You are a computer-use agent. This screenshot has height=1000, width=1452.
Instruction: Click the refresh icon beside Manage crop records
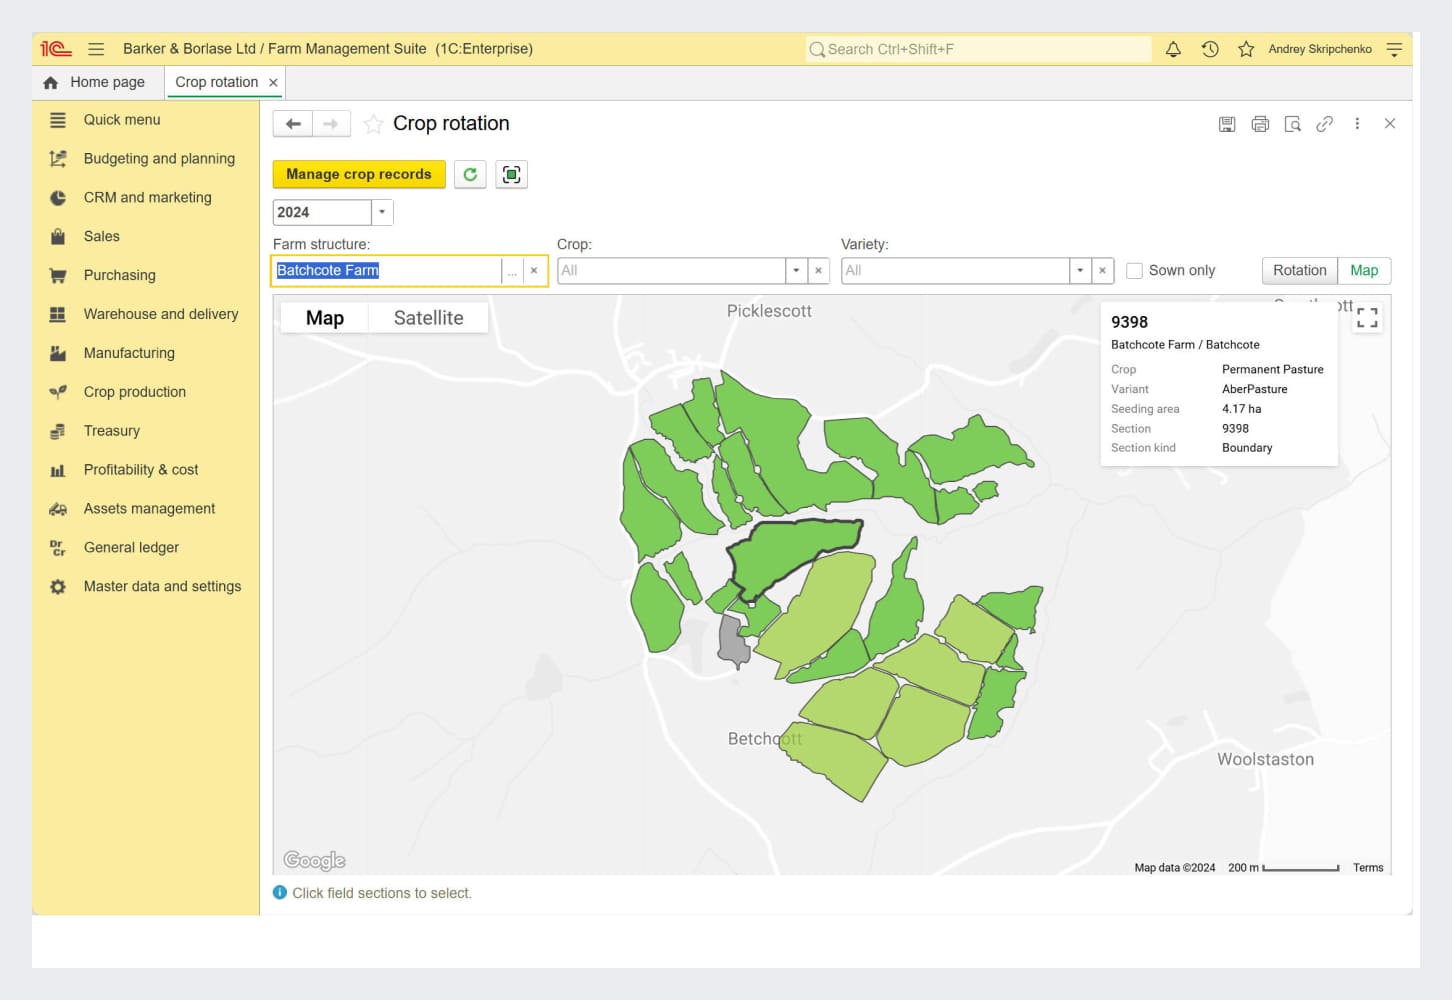pyautogui.click(x=470, y=174)
